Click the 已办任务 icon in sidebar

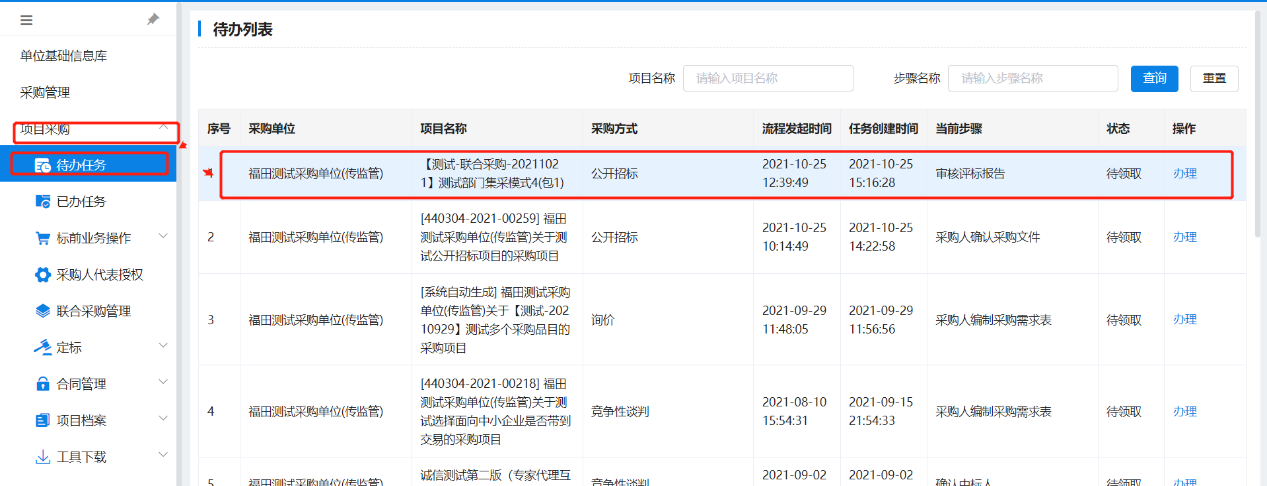(x=43, y=201)
